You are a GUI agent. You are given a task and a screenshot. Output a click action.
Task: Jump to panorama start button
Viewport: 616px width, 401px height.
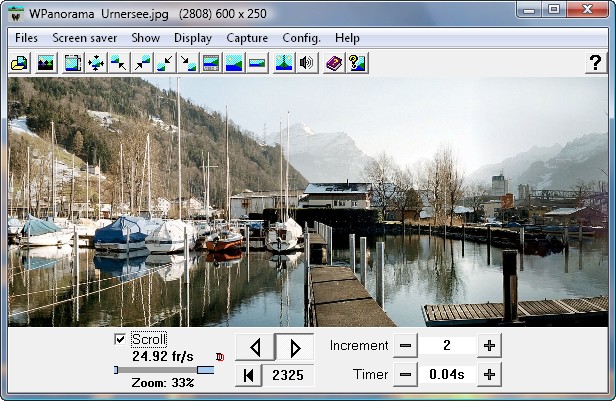coord(248,375)
